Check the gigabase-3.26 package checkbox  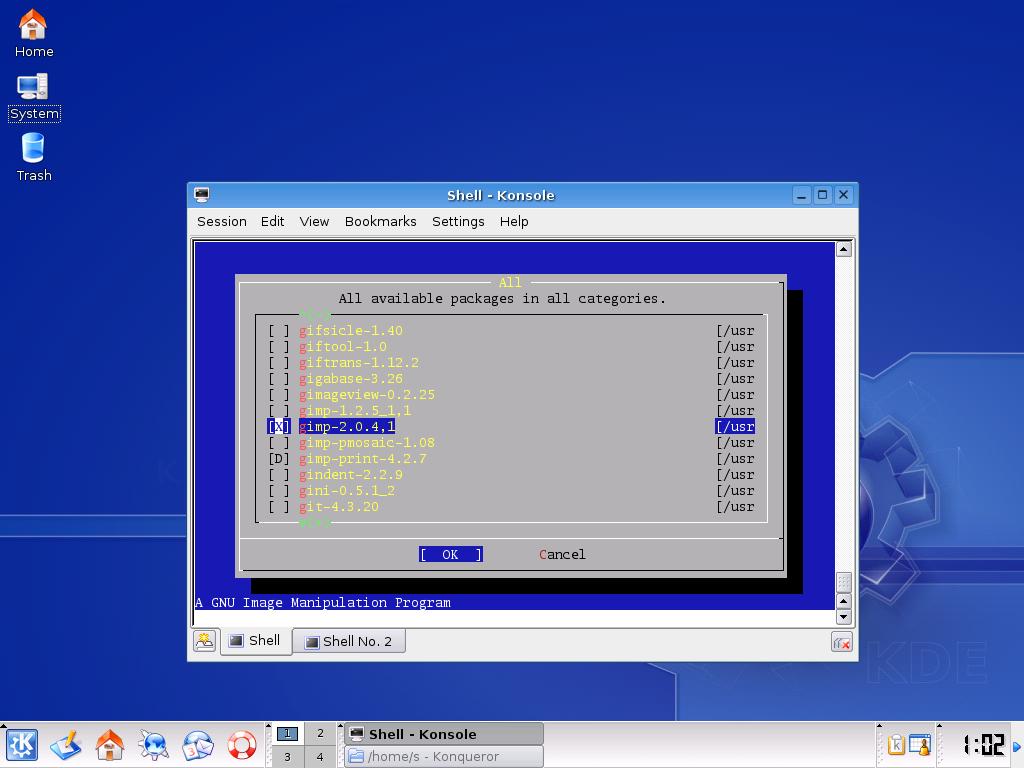279,379
